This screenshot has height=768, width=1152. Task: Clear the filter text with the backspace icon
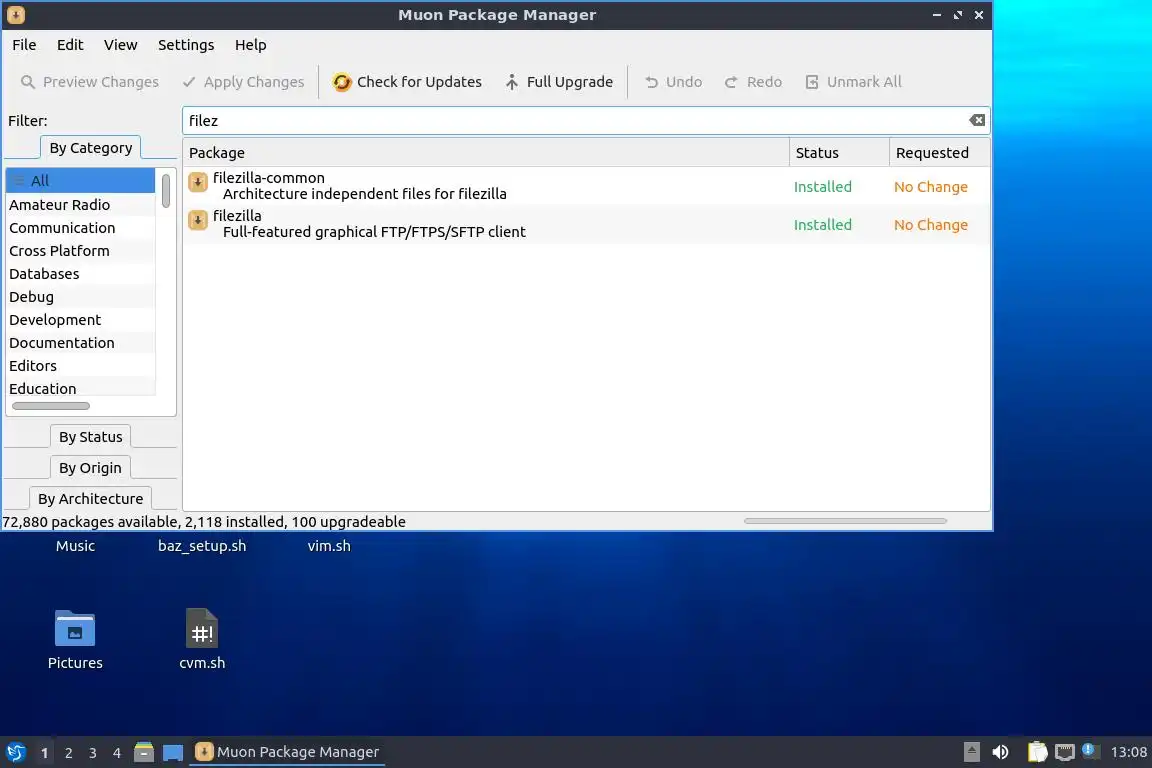[977, 121]
